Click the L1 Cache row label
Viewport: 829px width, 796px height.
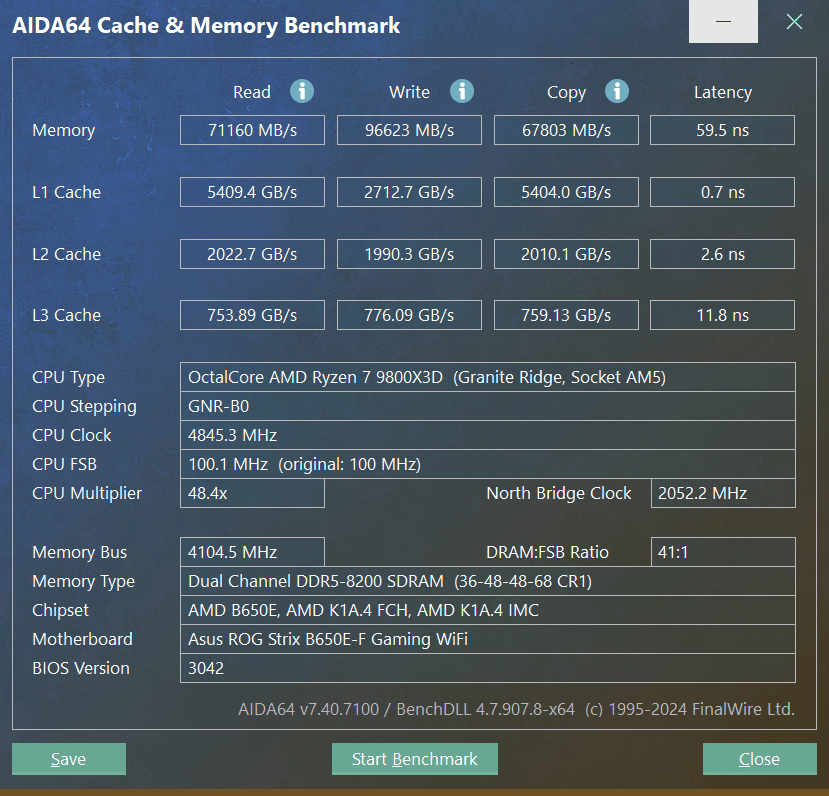66,192
